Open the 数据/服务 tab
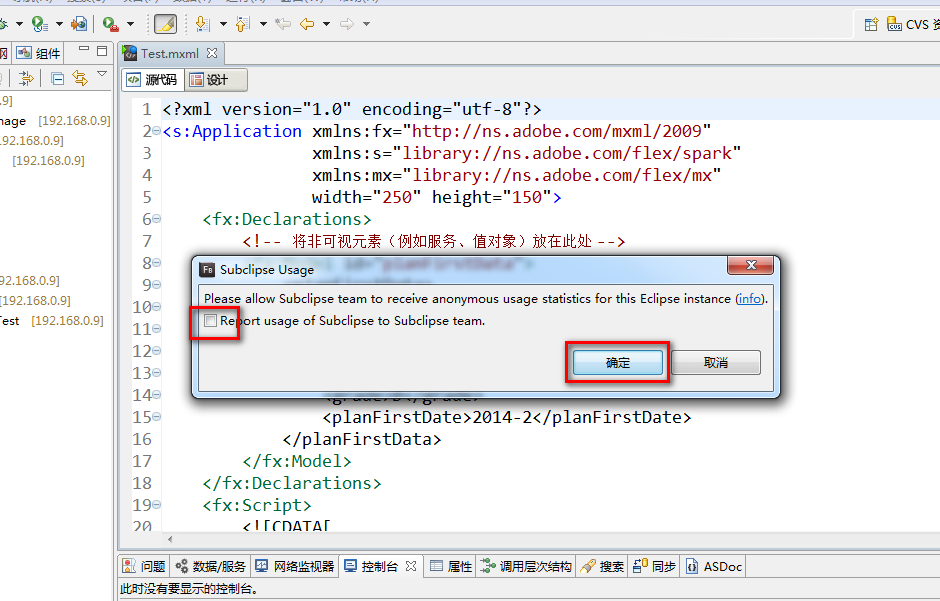This screenshot has height=601, width=940. coord(210,566)
